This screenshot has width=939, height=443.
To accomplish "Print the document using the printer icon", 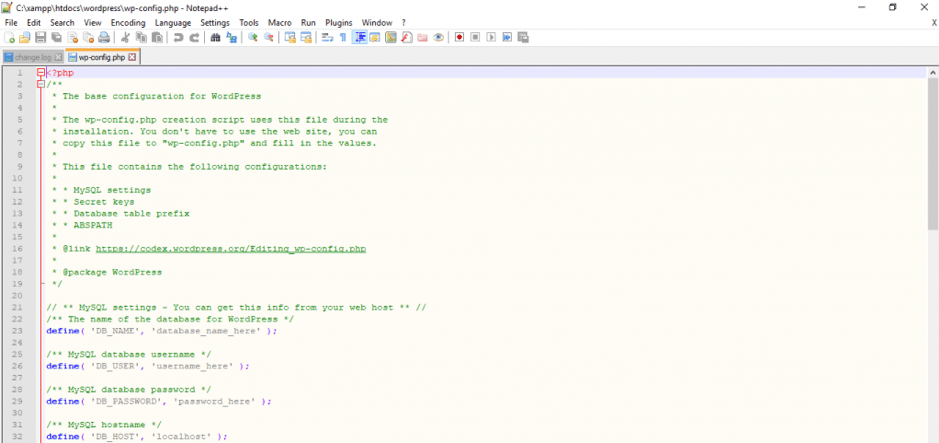I will pos(104,37).
